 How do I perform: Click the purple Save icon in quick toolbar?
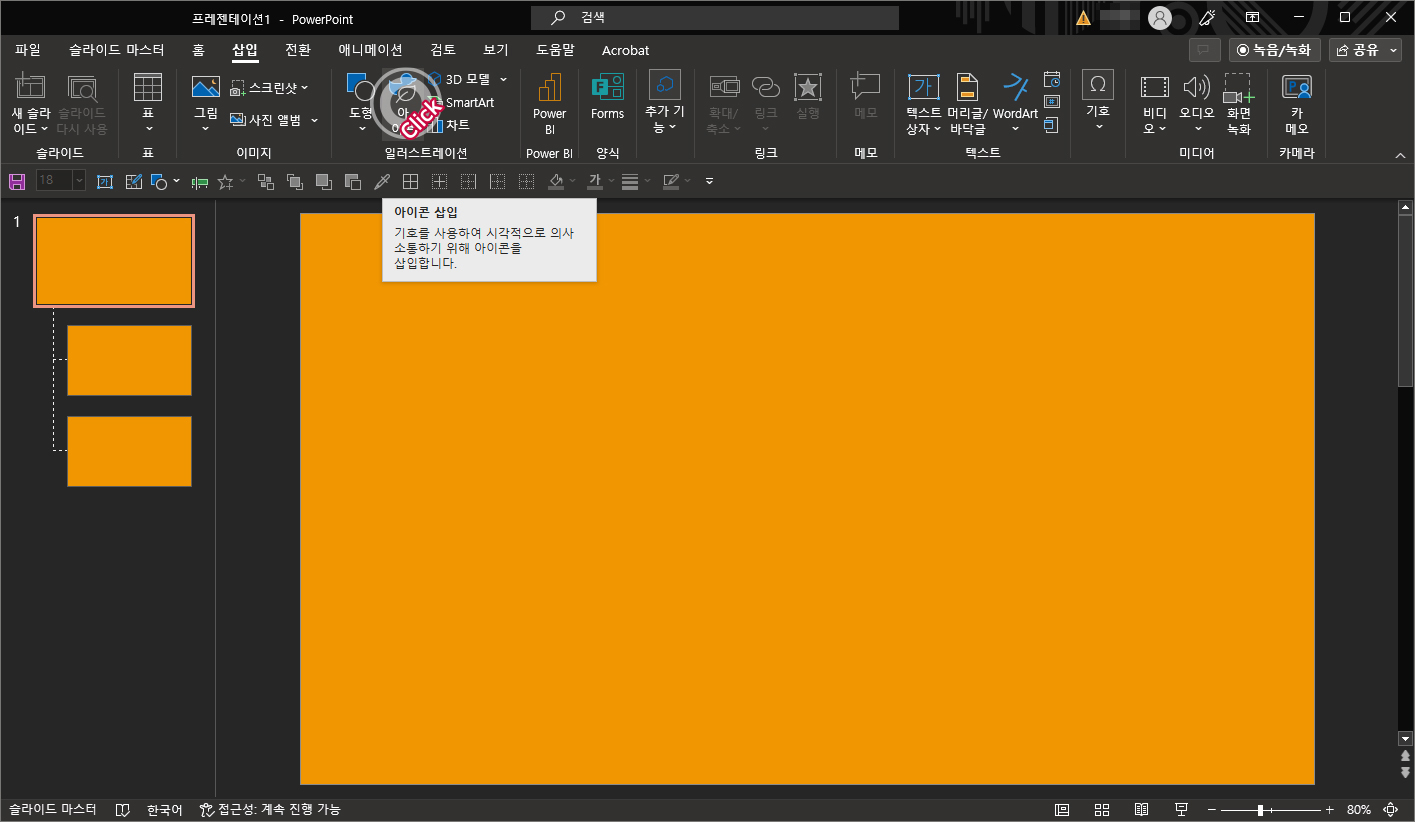[17, 181]
